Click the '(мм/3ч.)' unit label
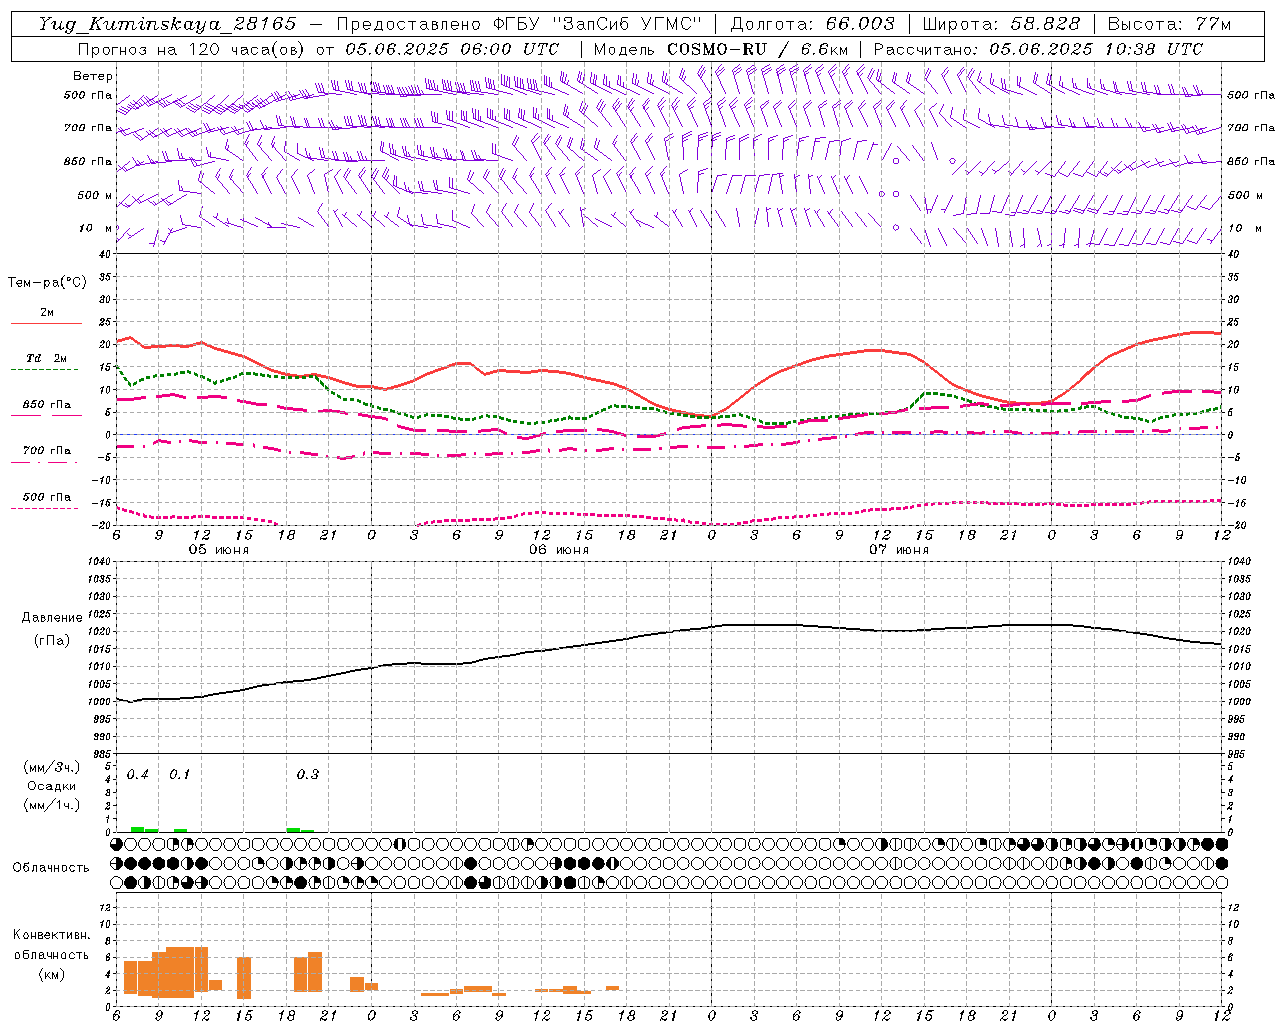The image size is (1280, 1024). 51,767
